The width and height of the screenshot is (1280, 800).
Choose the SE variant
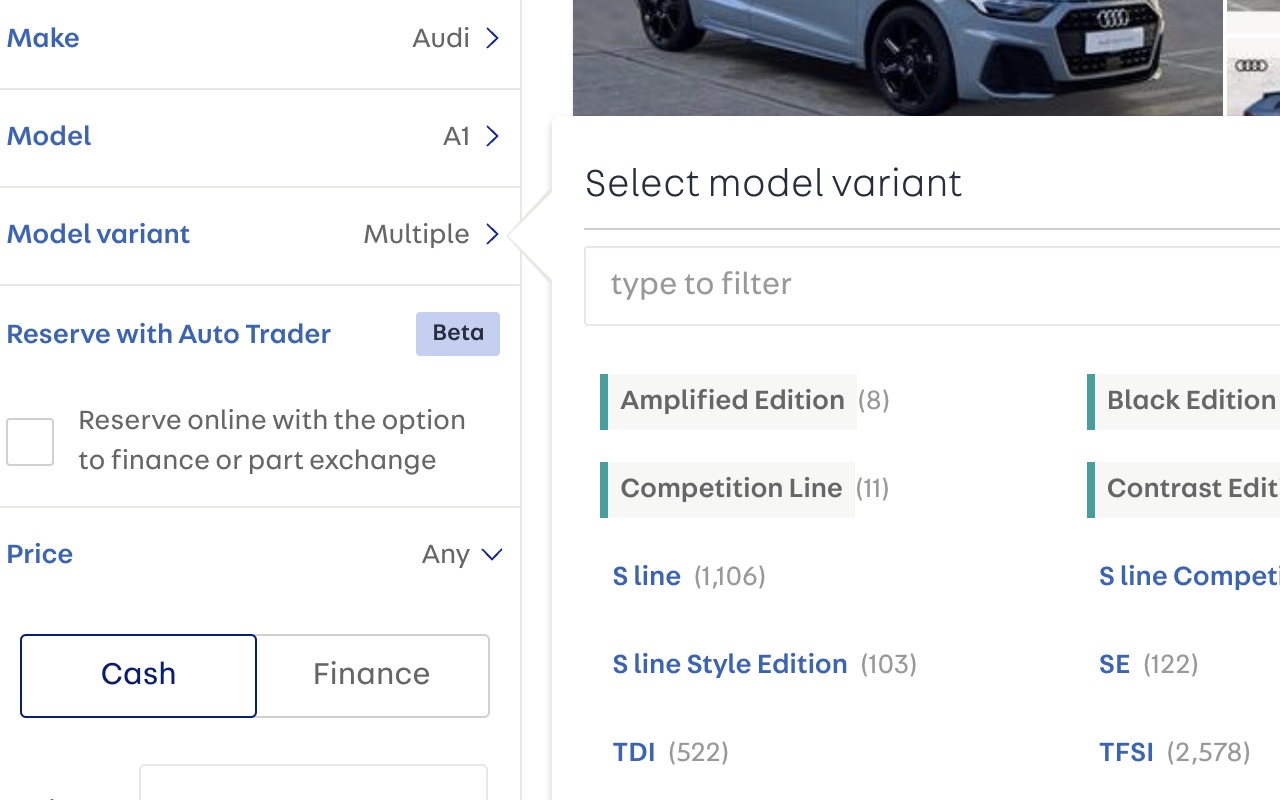click(1114, 665)
